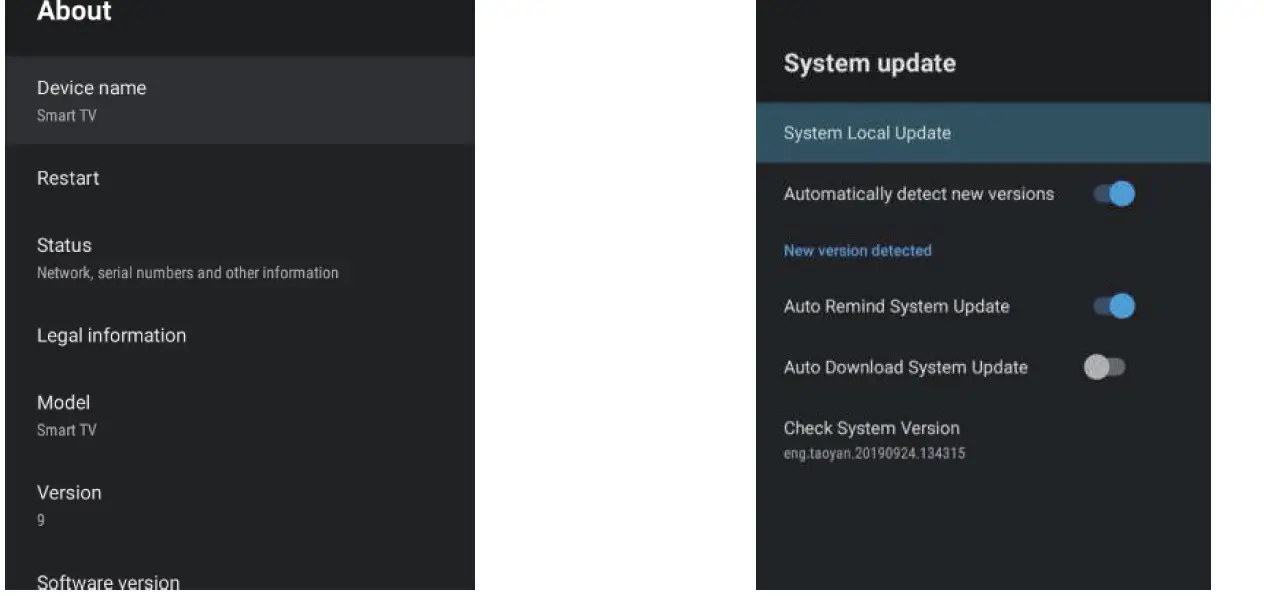This screenshot has width=1264, height=596.
Task: Click the New version detected notice
Action: pyautogui.click(x=857, y=251)
